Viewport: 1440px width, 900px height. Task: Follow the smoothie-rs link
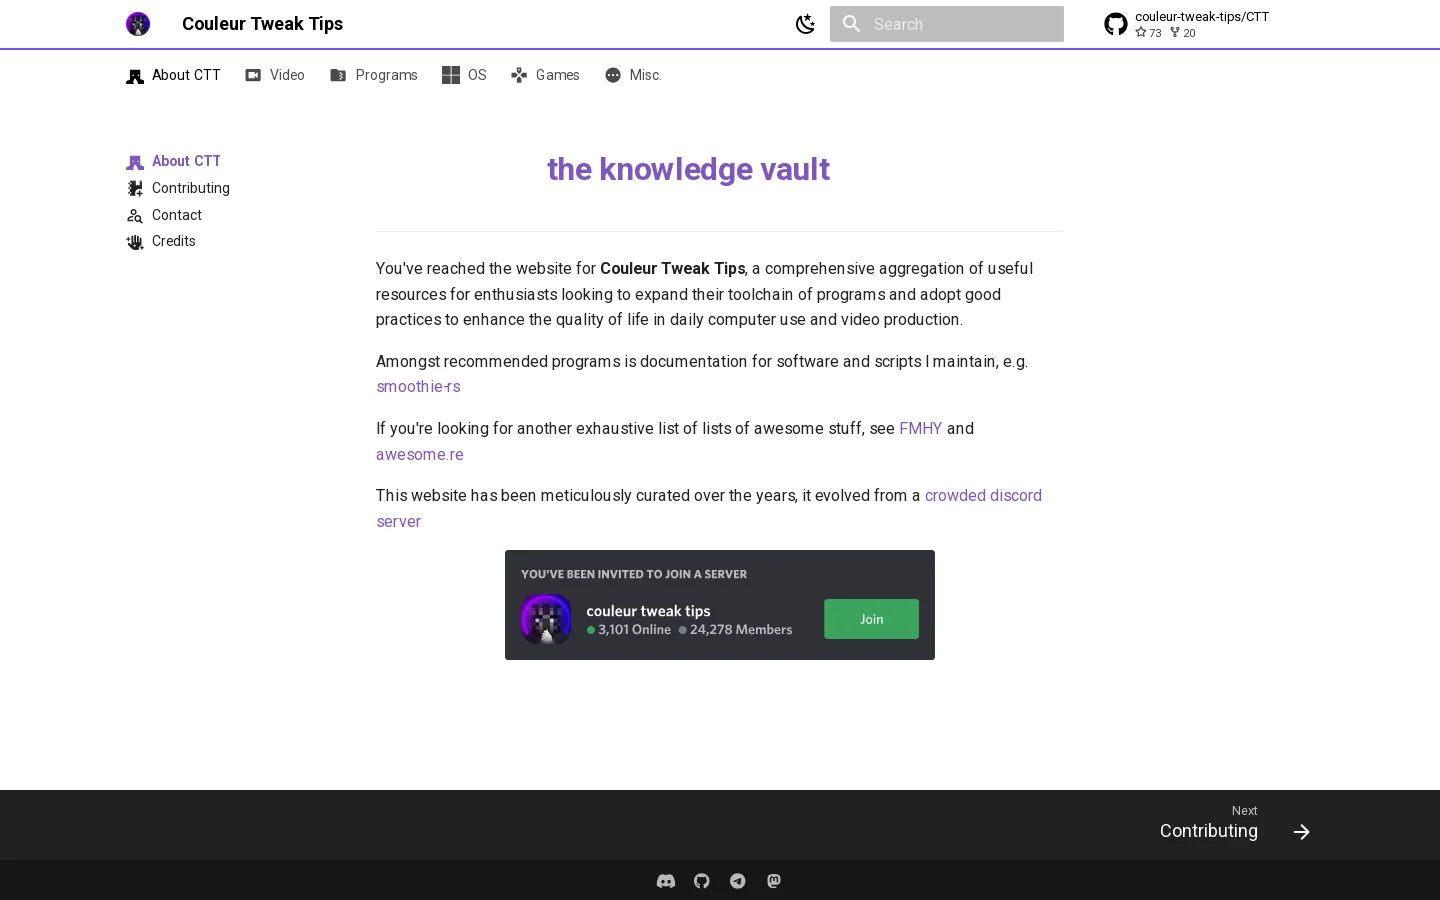(418, 387)
